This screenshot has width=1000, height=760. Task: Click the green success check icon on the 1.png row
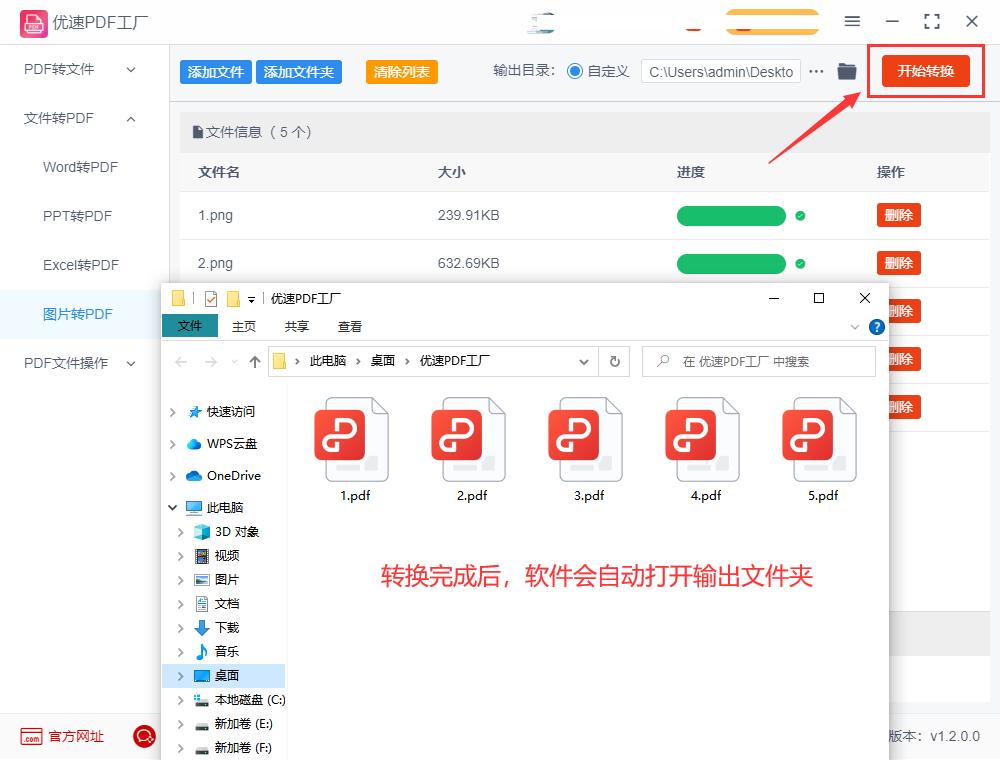point(798,215)
